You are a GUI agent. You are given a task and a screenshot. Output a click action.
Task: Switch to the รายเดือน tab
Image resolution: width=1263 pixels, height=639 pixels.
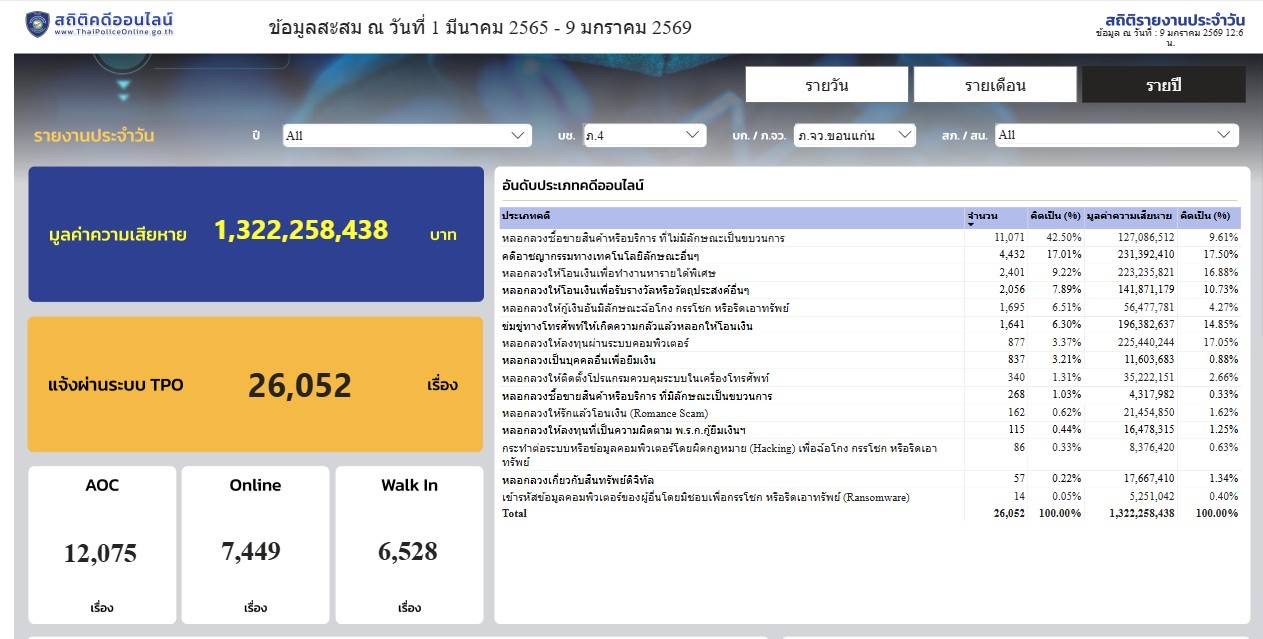pyautogui.click(x=994, y=85)
